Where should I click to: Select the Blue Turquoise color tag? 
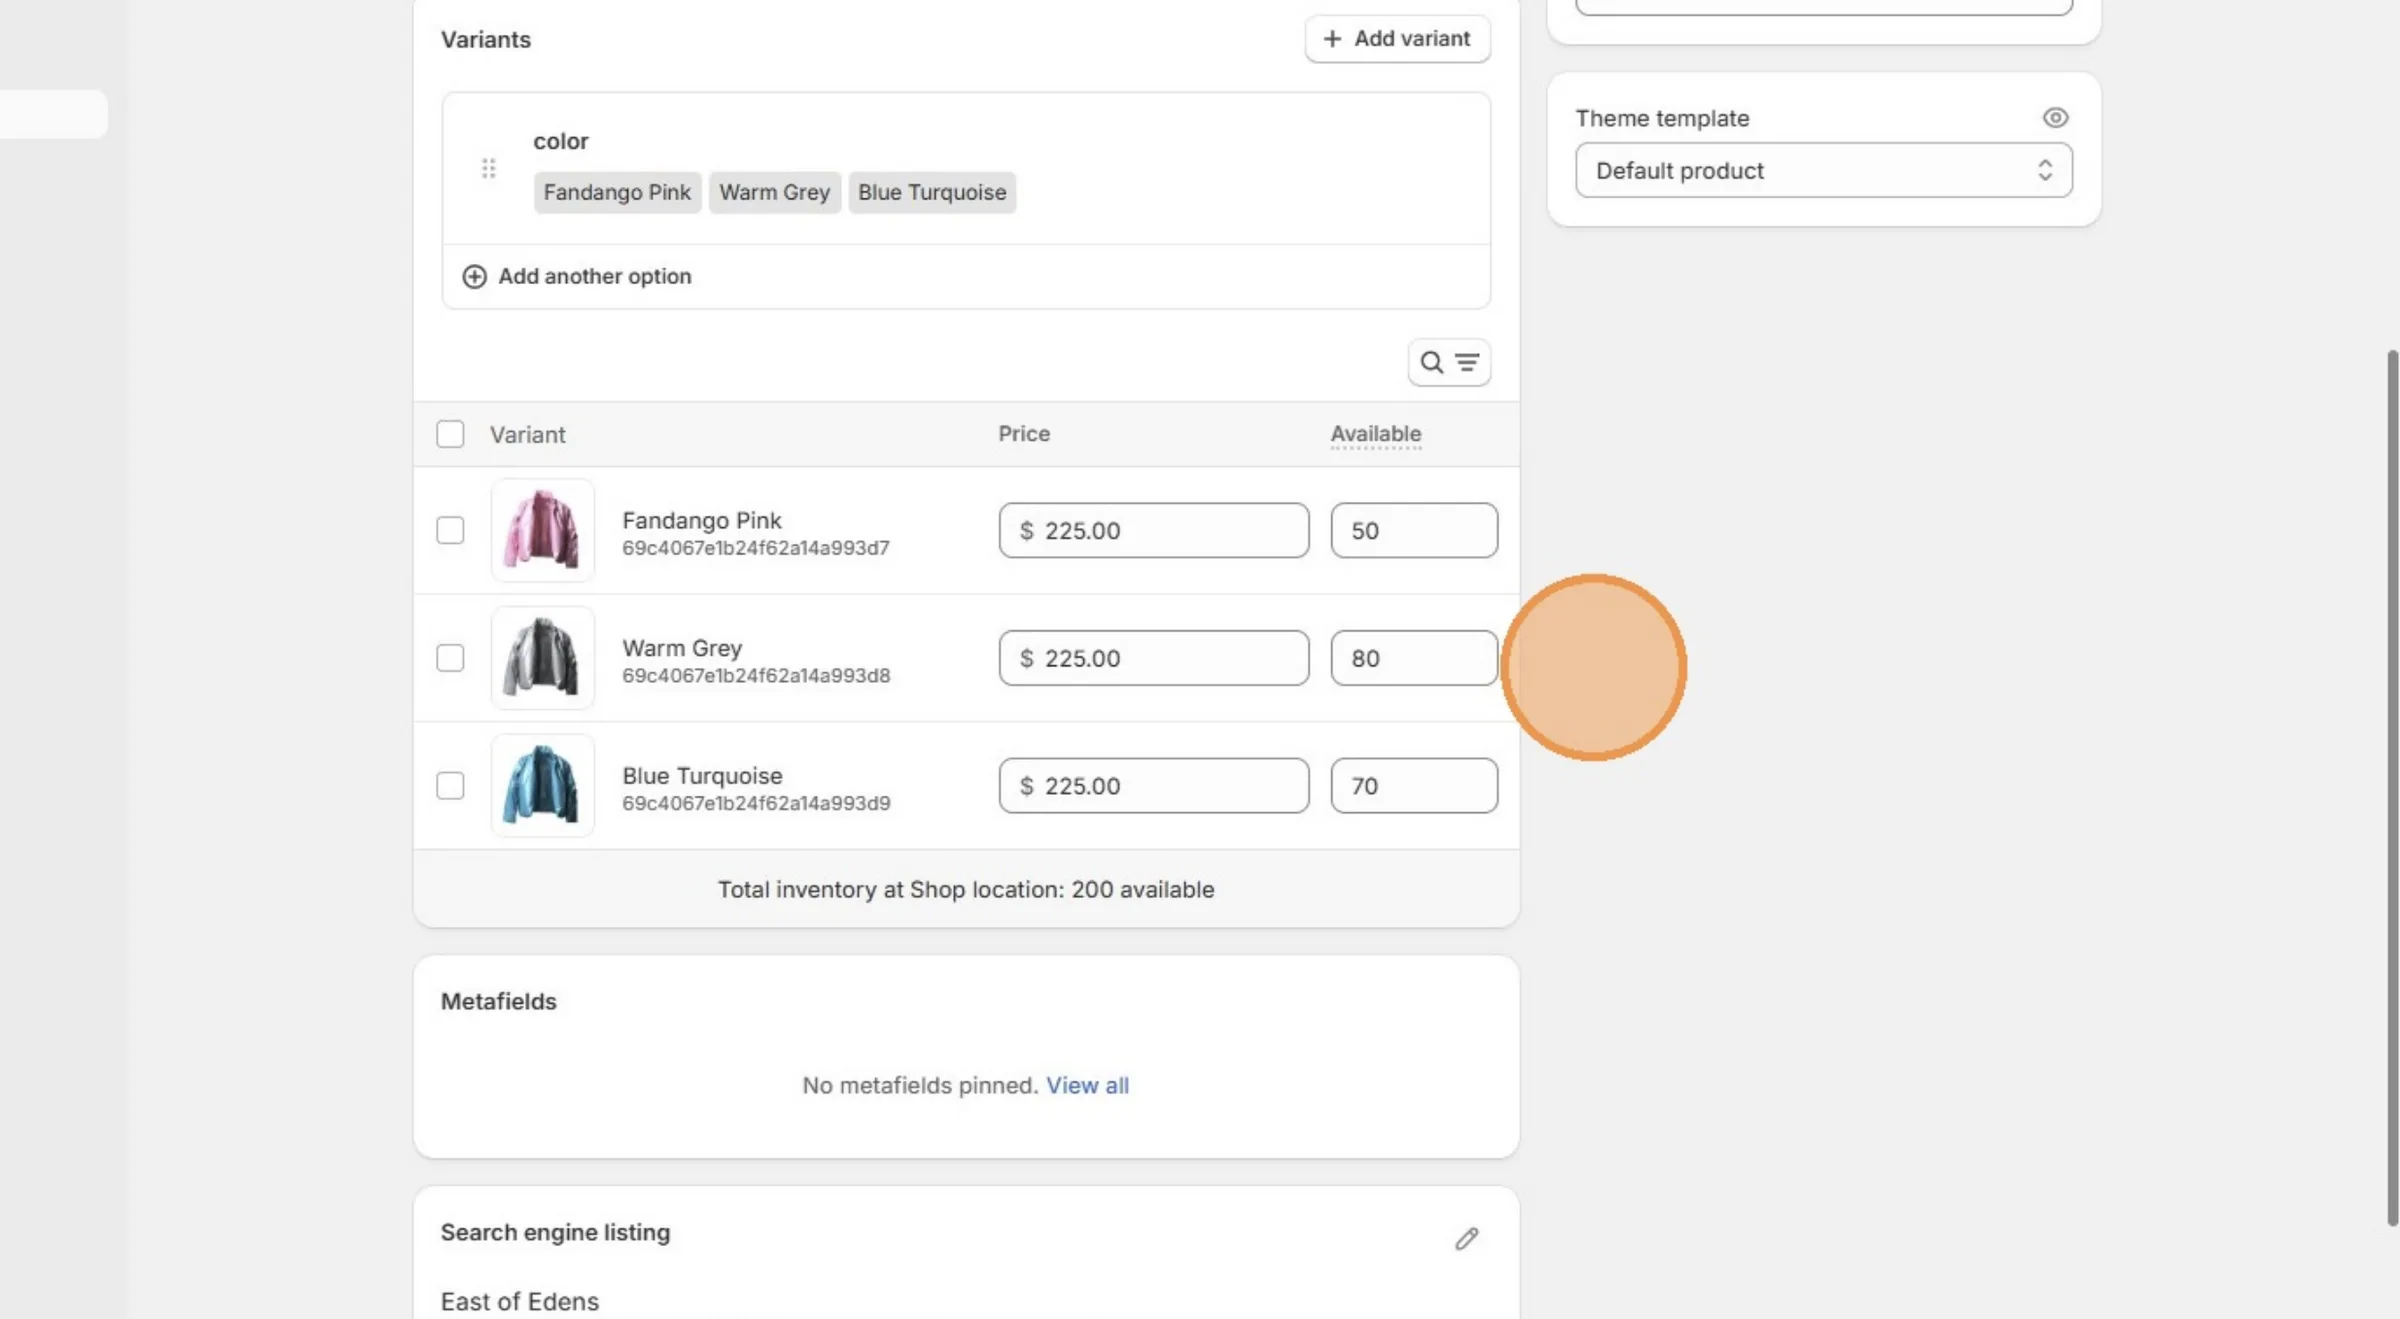point(932,192)
